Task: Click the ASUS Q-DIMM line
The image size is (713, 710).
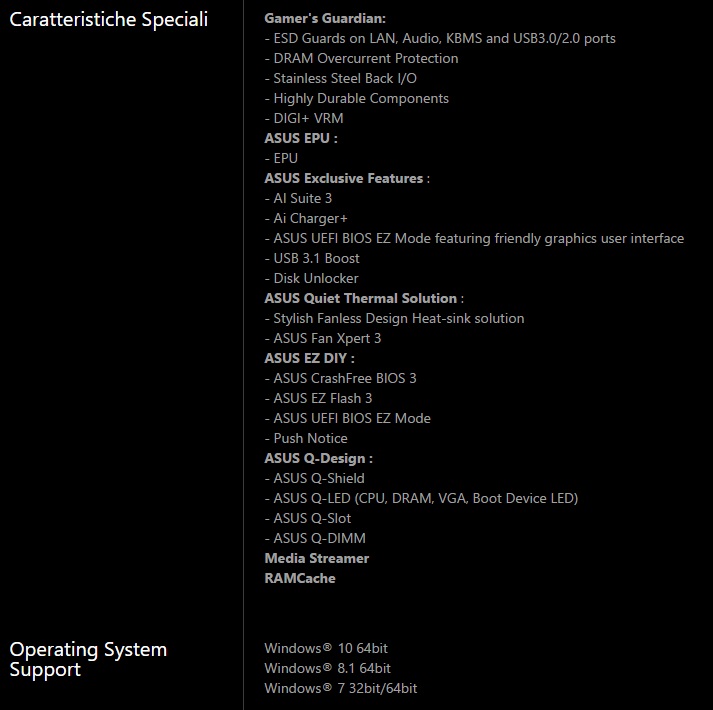Action: [x=315, y=538]
